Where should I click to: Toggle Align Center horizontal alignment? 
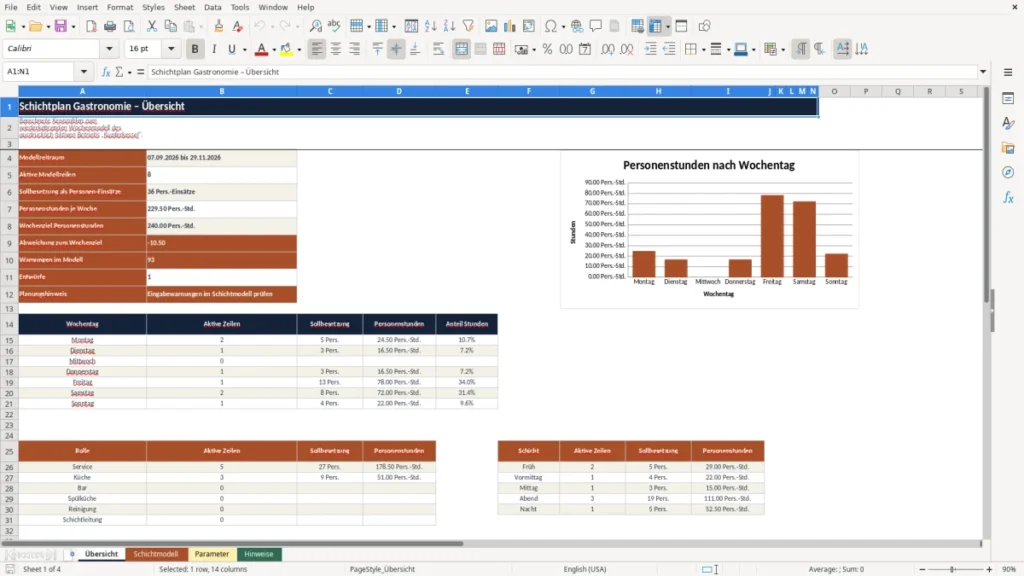336,49
